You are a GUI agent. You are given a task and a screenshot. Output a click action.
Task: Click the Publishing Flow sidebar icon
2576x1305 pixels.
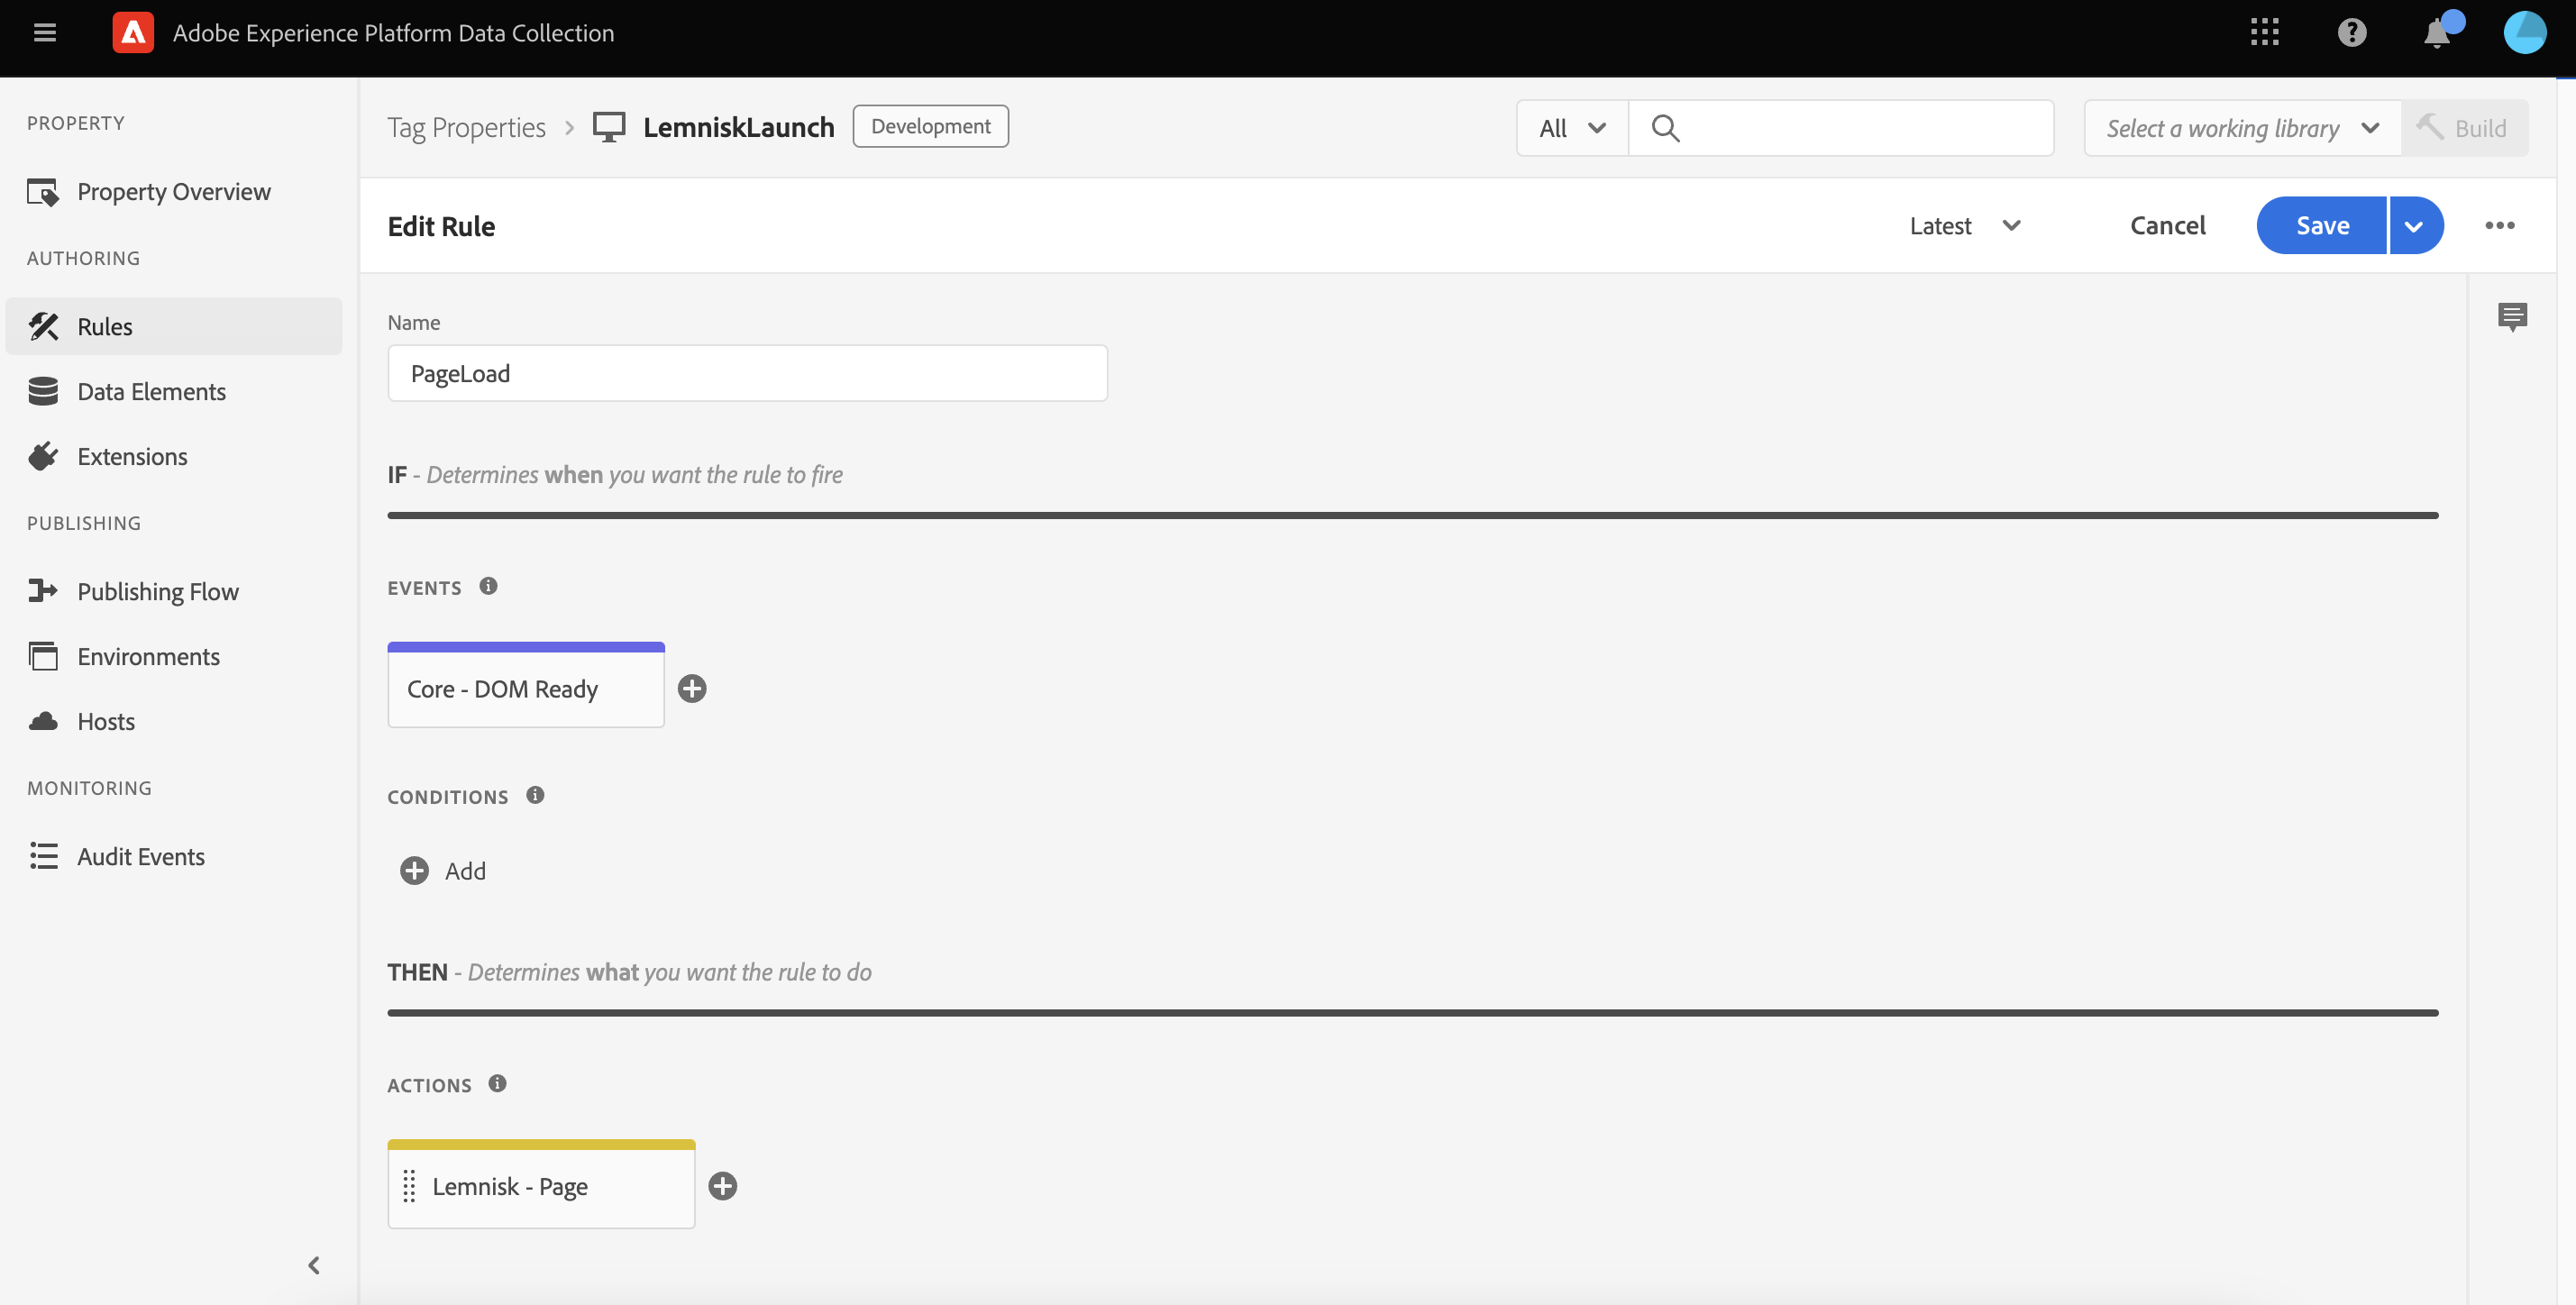tap(45, 589)
